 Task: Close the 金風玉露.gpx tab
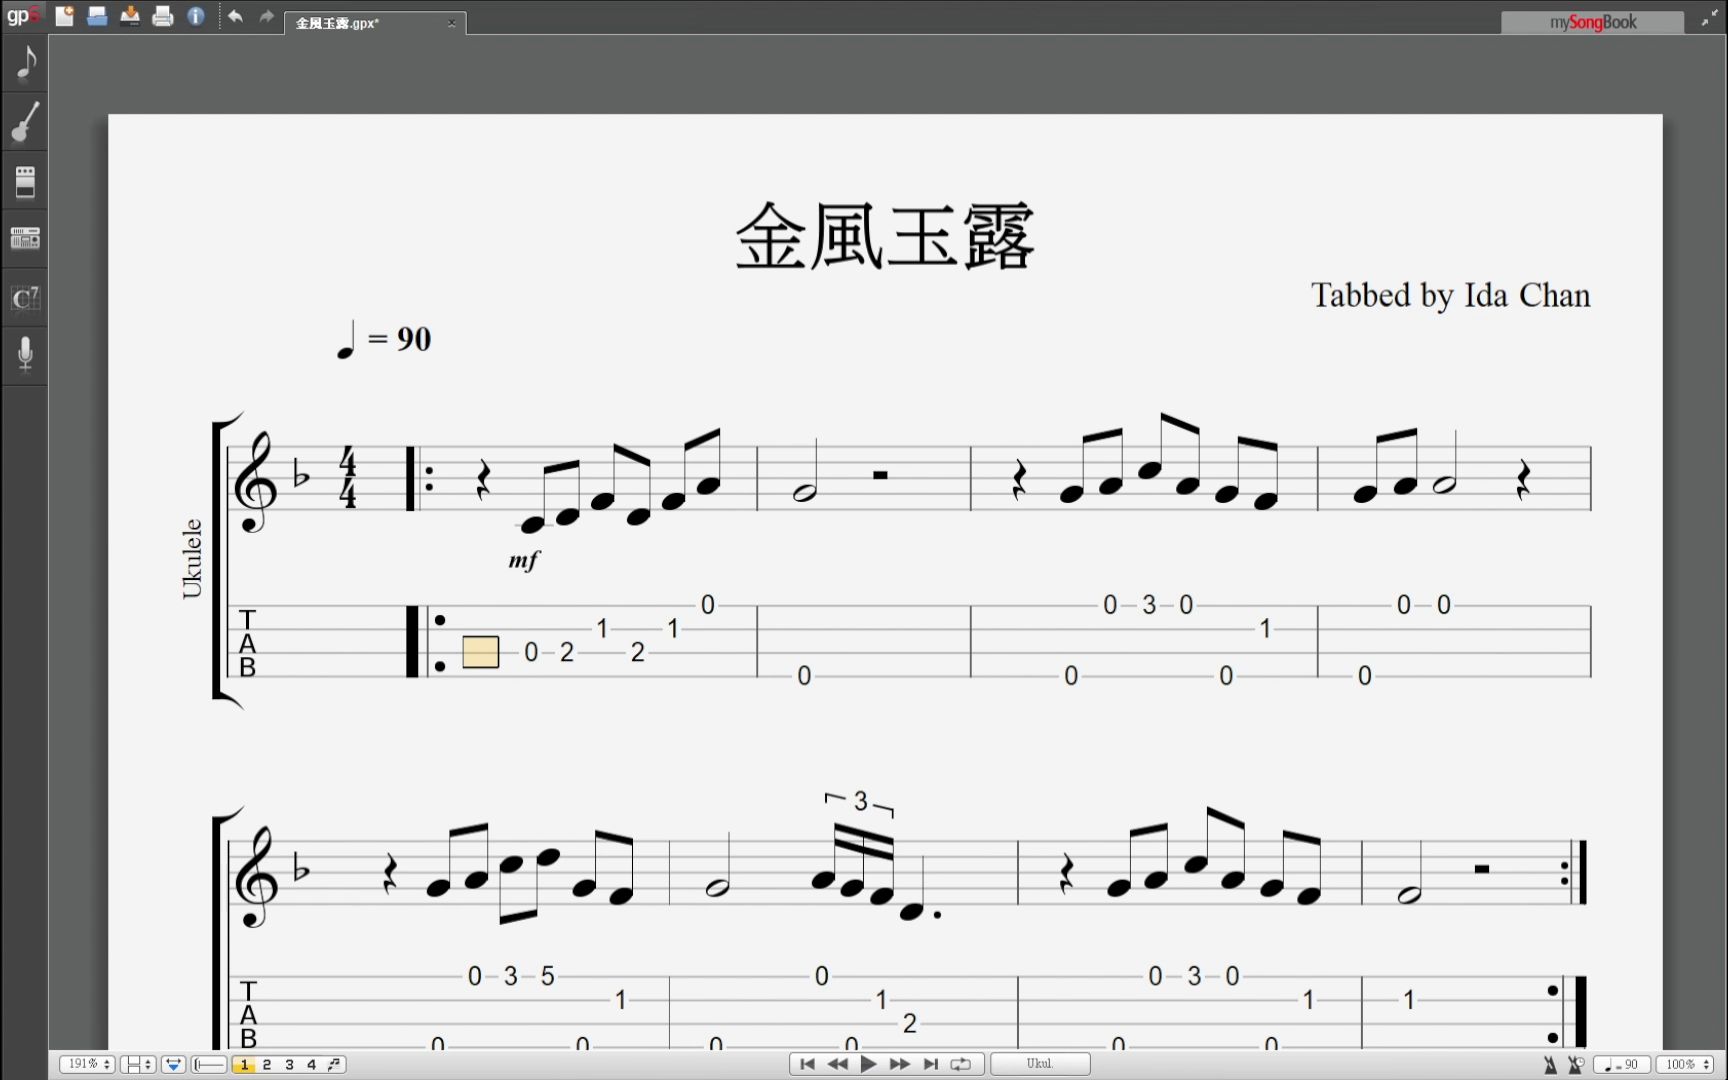point(451,23)
